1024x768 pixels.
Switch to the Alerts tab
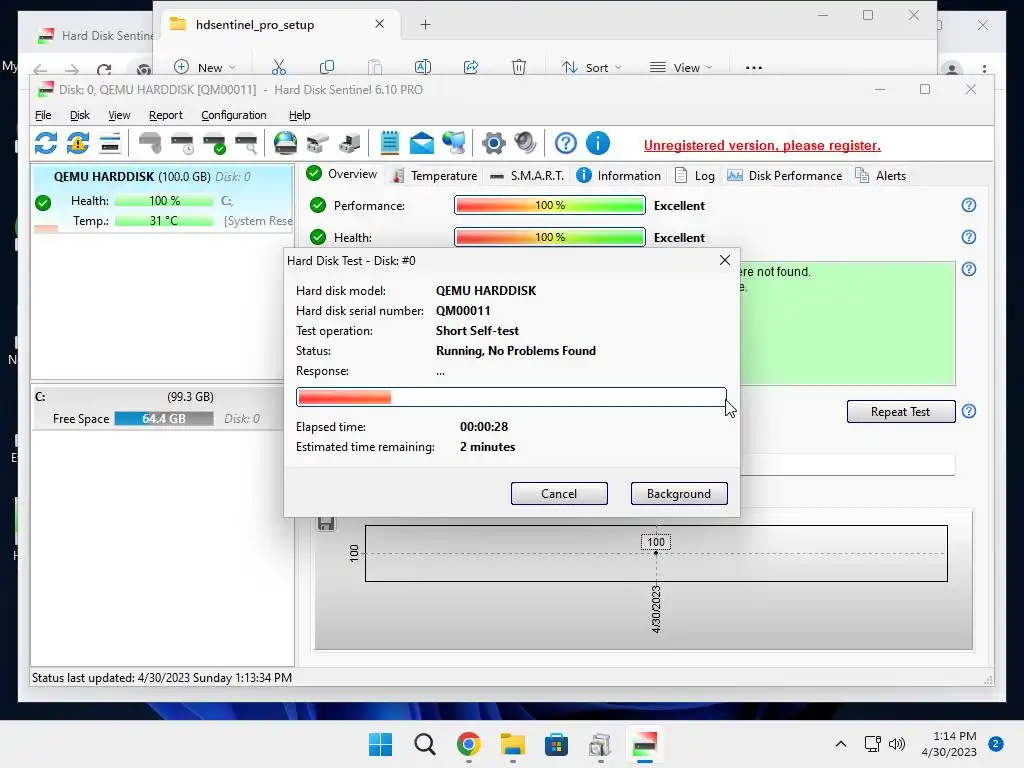pyautogui.click(x=881, y=176)
